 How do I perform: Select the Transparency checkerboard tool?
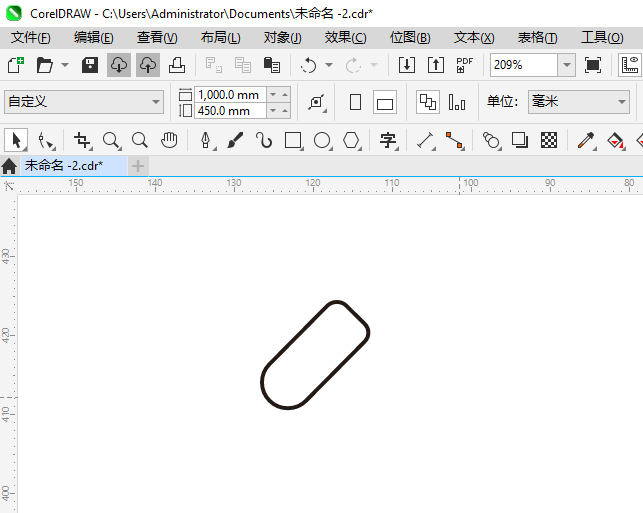coord(549,140)
